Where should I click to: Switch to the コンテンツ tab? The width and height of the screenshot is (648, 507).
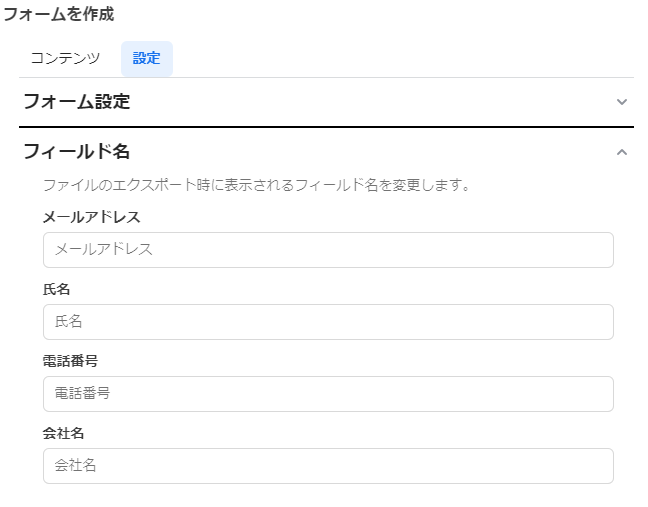(65, 58)
